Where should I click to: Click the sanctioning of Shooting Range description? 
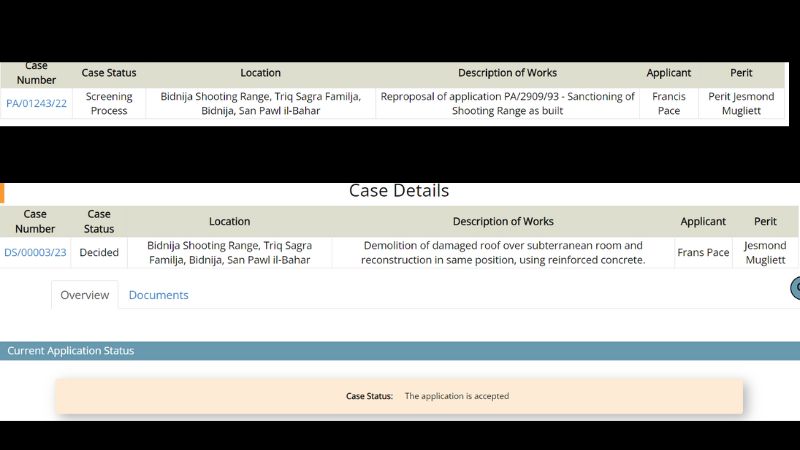tap(507, 104)
